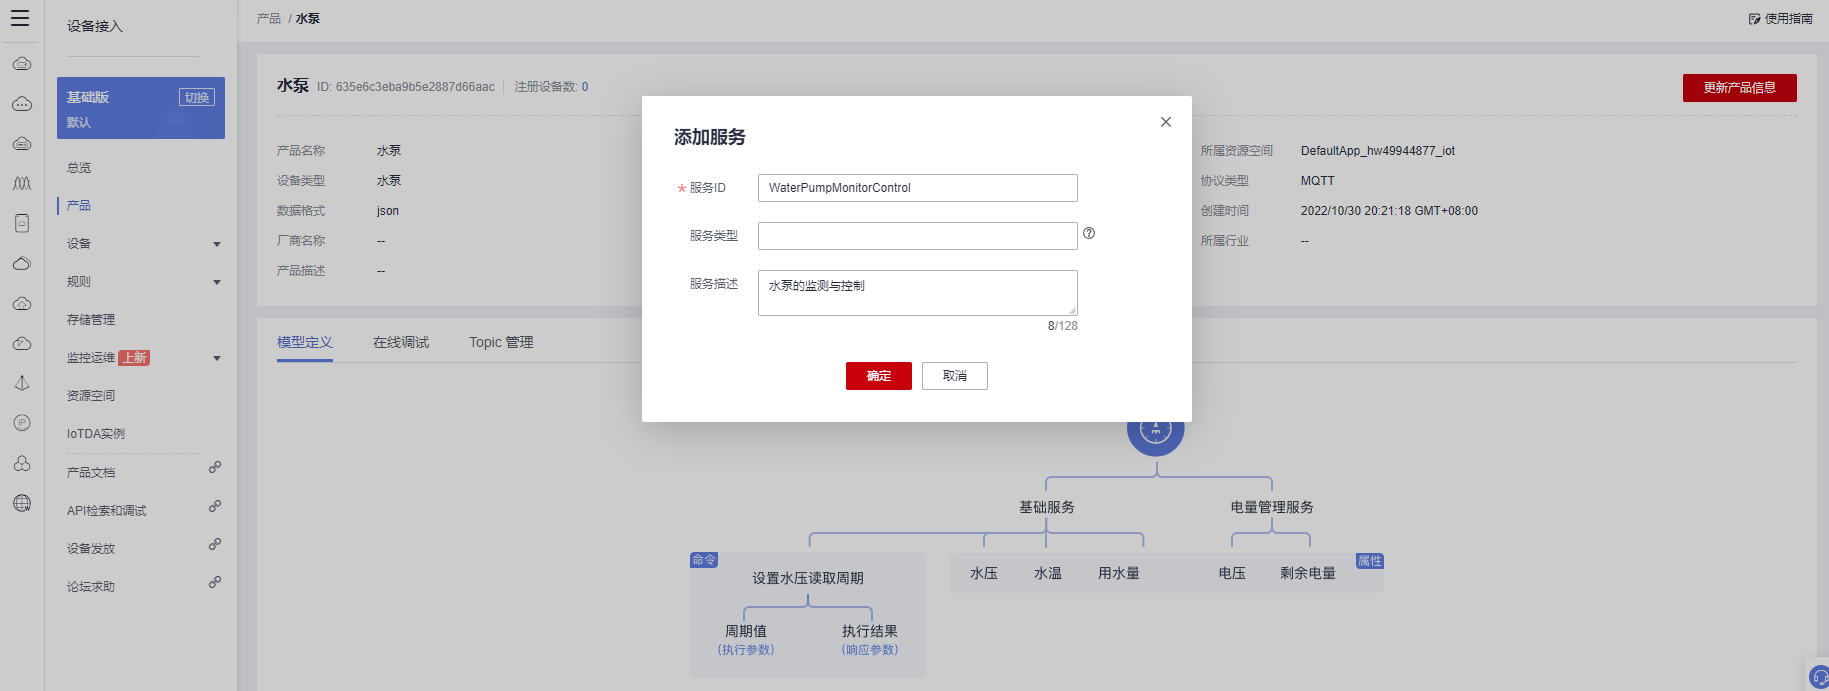
Task: Close the 添加服务 dialog with X
Action: pyautogui.click(x=1165, y=122)
